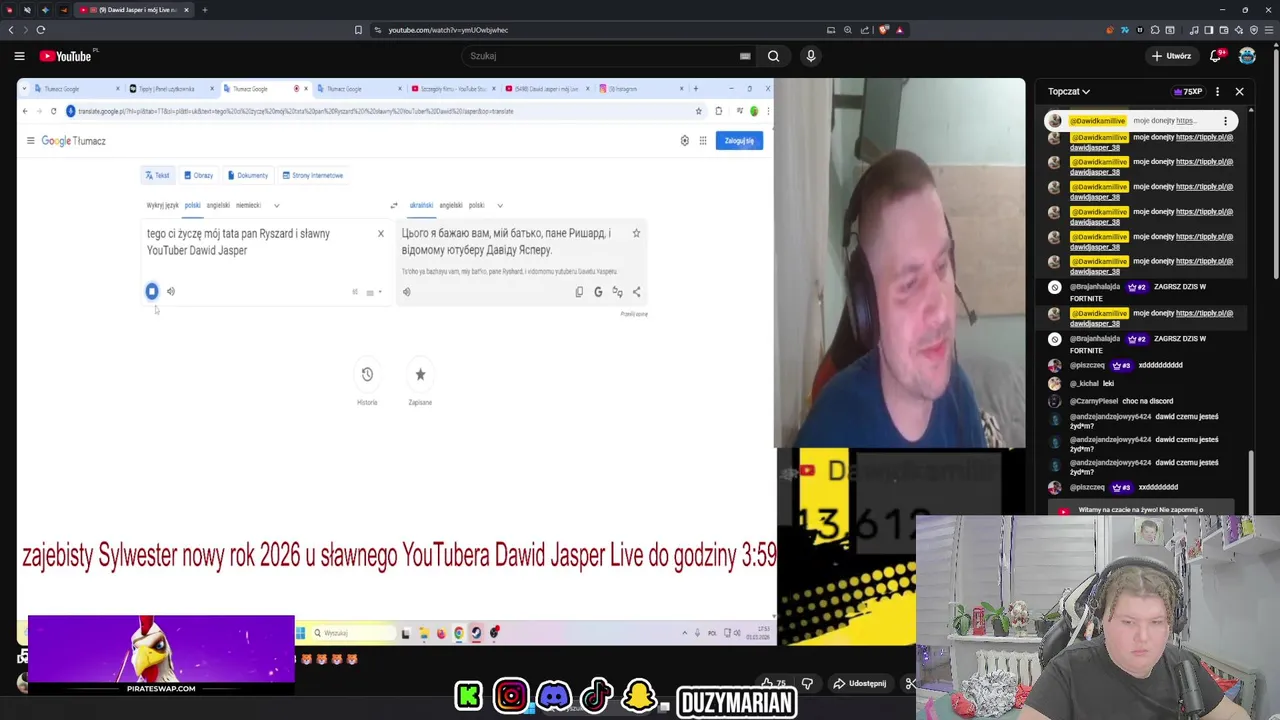Open the Instagram overlay icon
Screen dimensions: 1280x720
(x=511, y=696)
